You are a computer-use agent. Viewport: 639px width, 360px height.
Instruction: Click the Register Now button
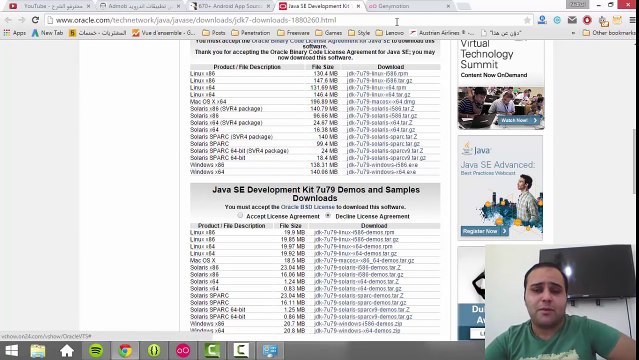485,231
